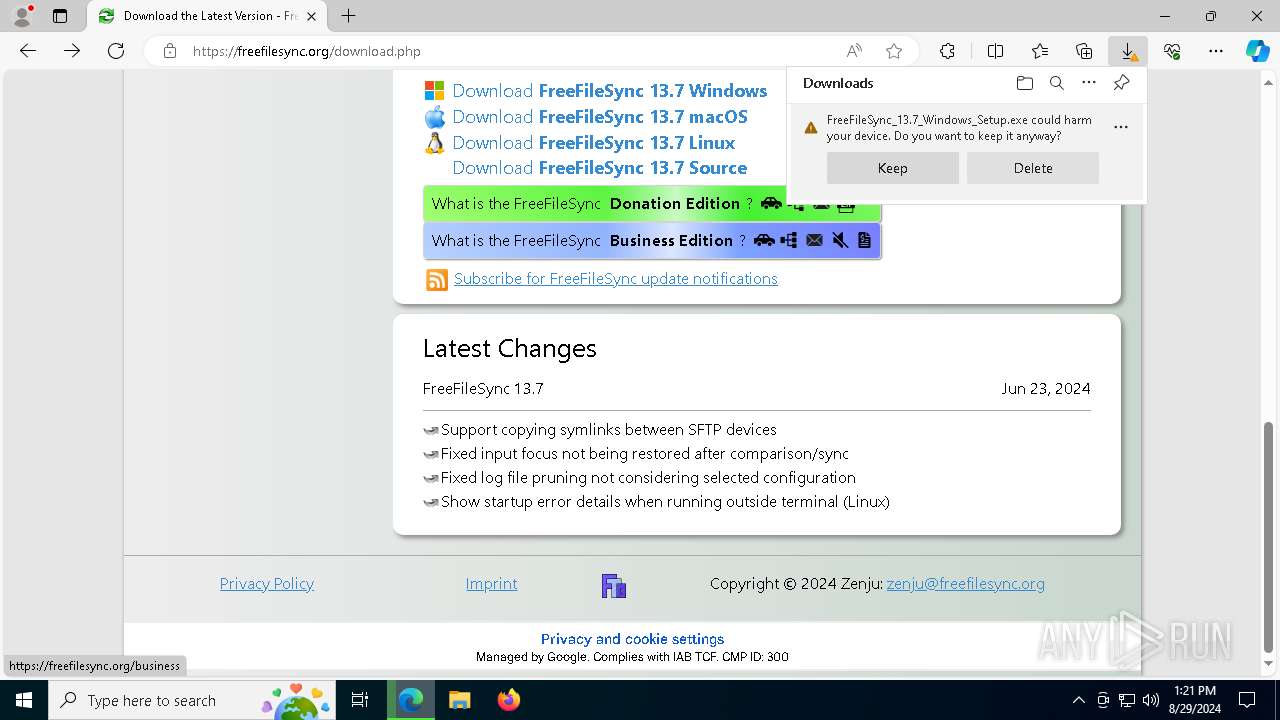
Task: Open more actions for FreeFileSync setup download
Action: click(x=1121, y=127)
